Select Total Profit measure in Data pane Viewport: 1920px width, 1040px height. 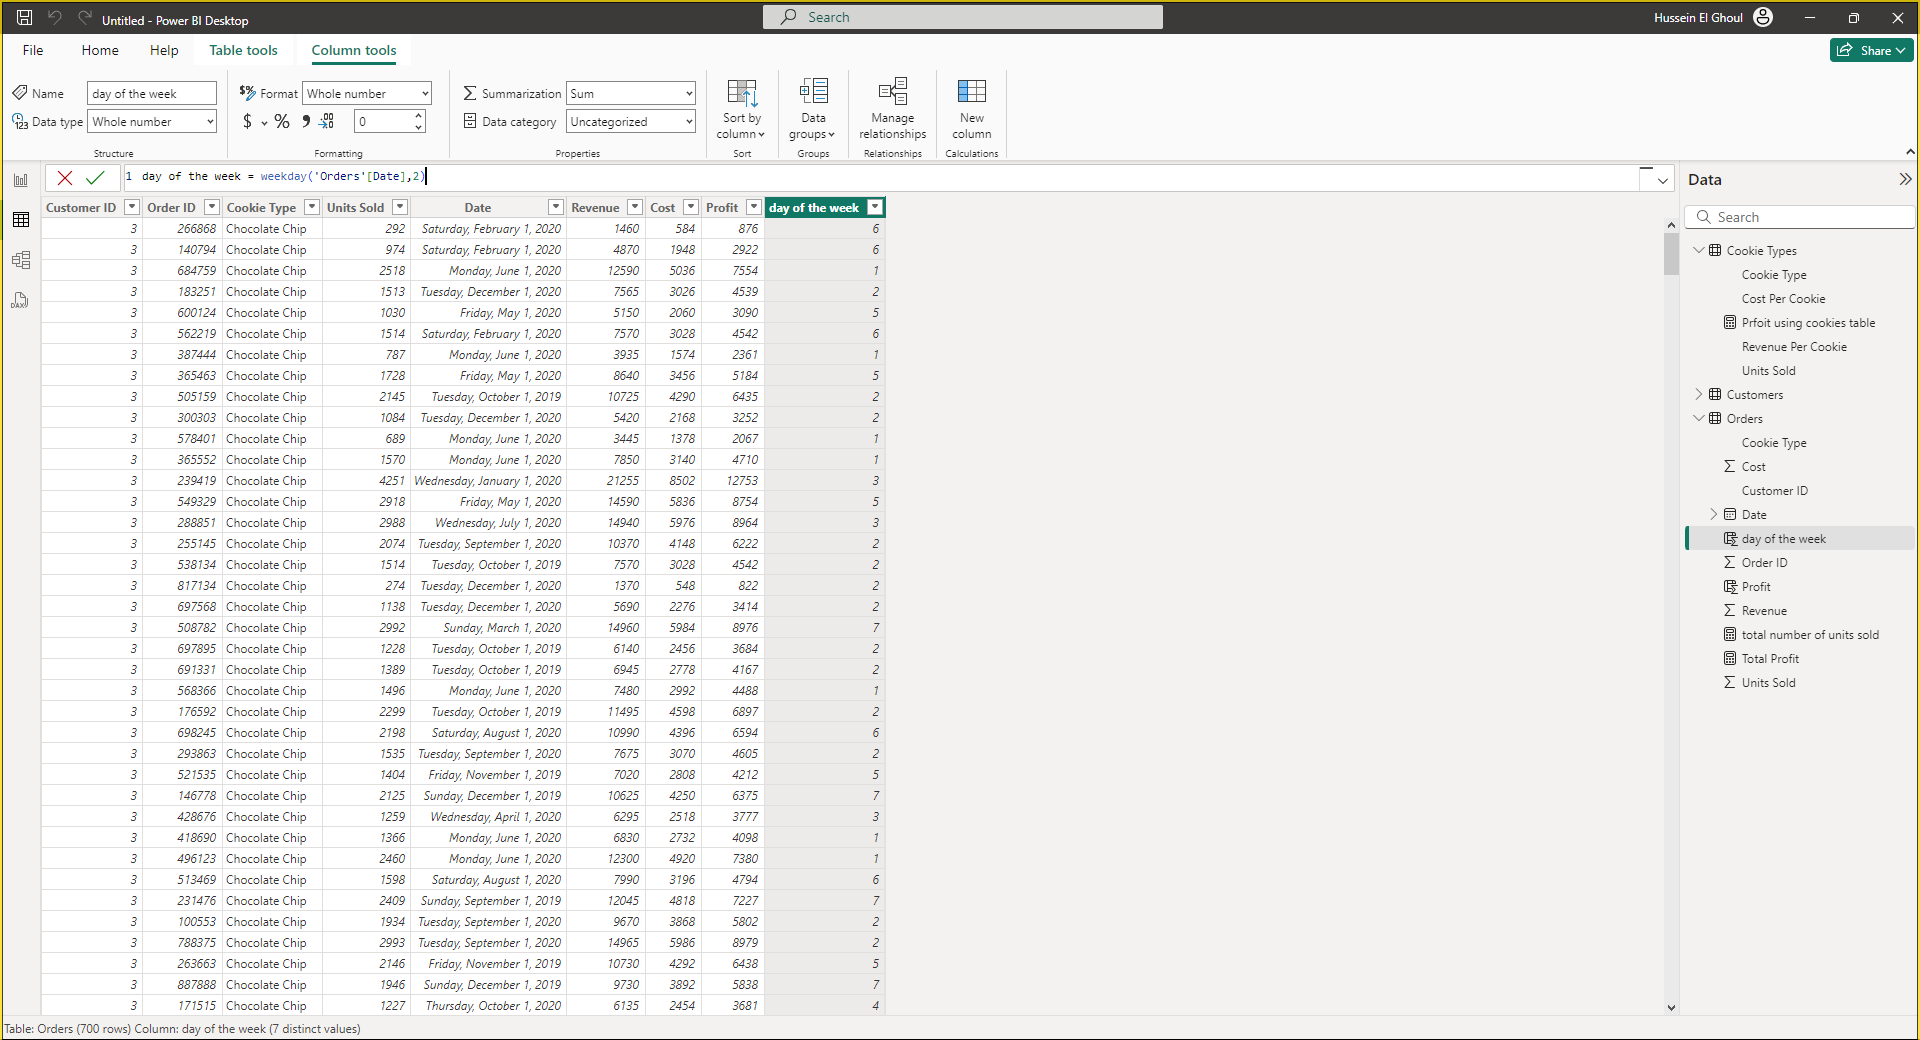1770,659
